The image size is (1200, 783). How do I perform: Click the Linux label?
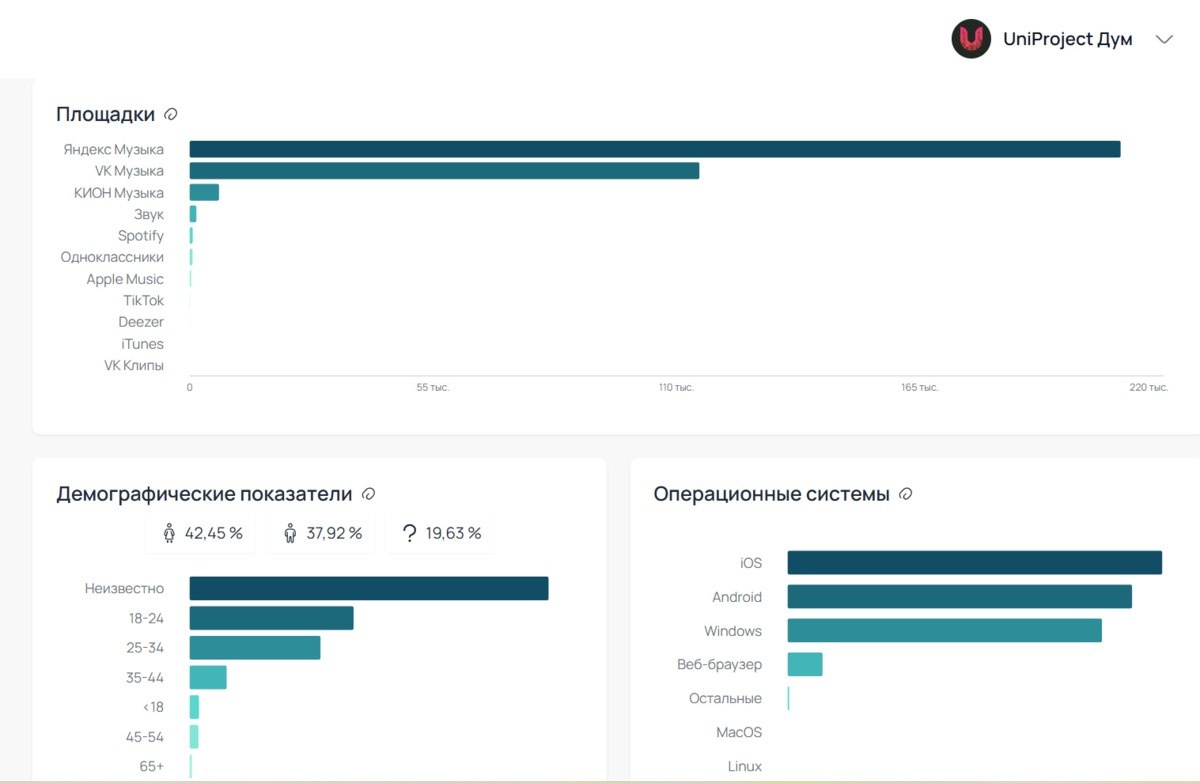(745, 766)
